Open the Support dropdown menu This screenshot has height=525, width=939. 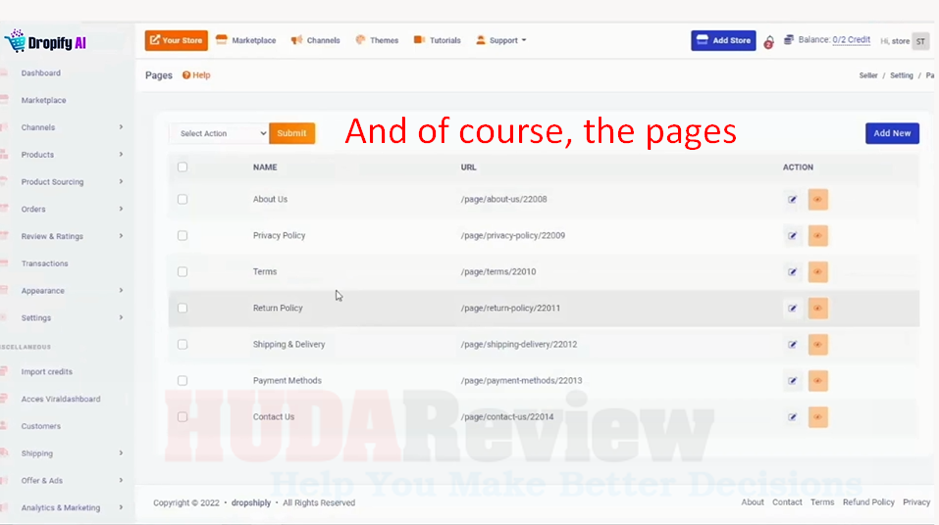click(501, 41)
